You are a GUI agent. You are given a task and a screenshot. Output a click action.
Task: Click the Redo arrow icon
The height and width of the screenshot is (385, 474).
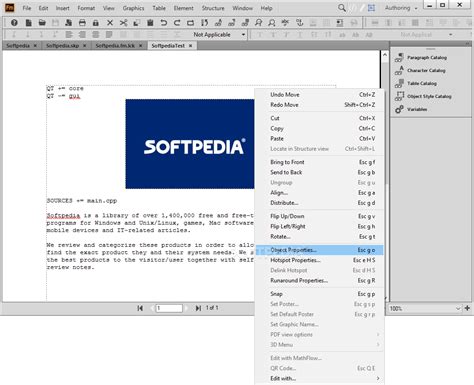coord(177,23)
